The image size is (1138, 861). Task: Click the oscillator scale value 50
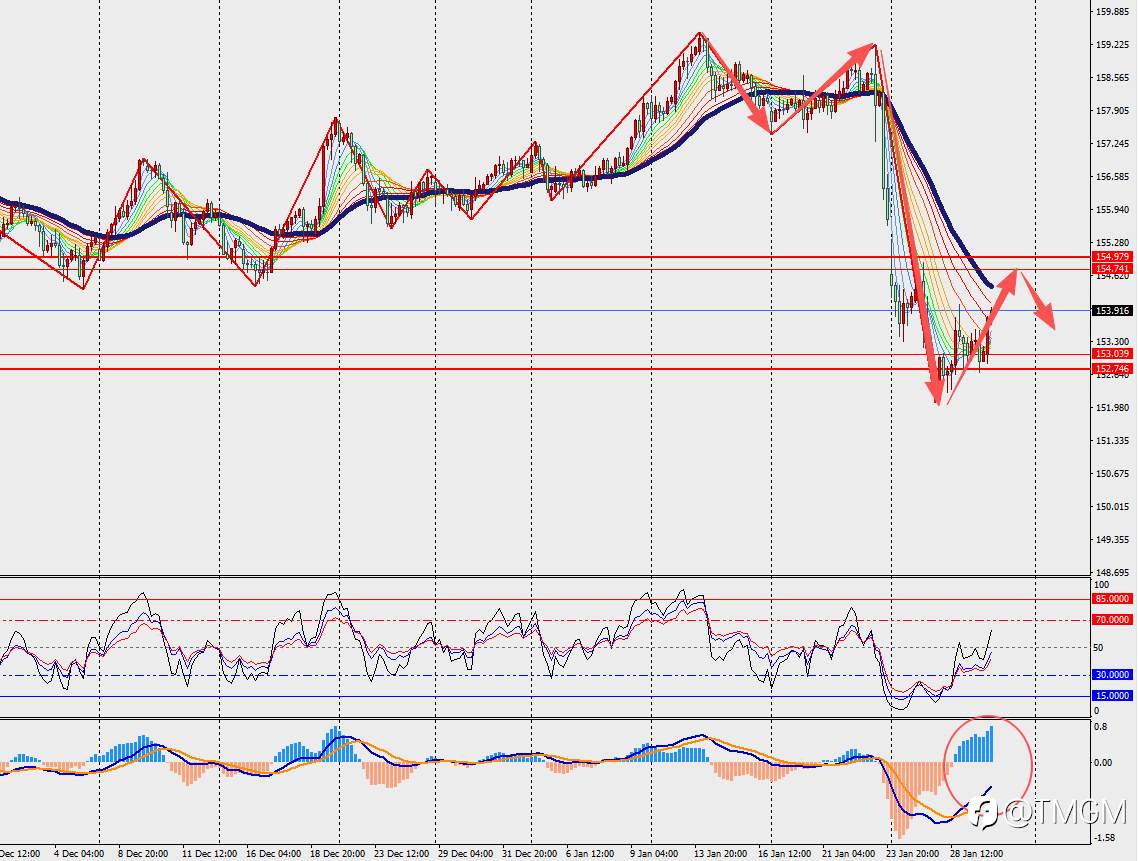pos(1098,648)
